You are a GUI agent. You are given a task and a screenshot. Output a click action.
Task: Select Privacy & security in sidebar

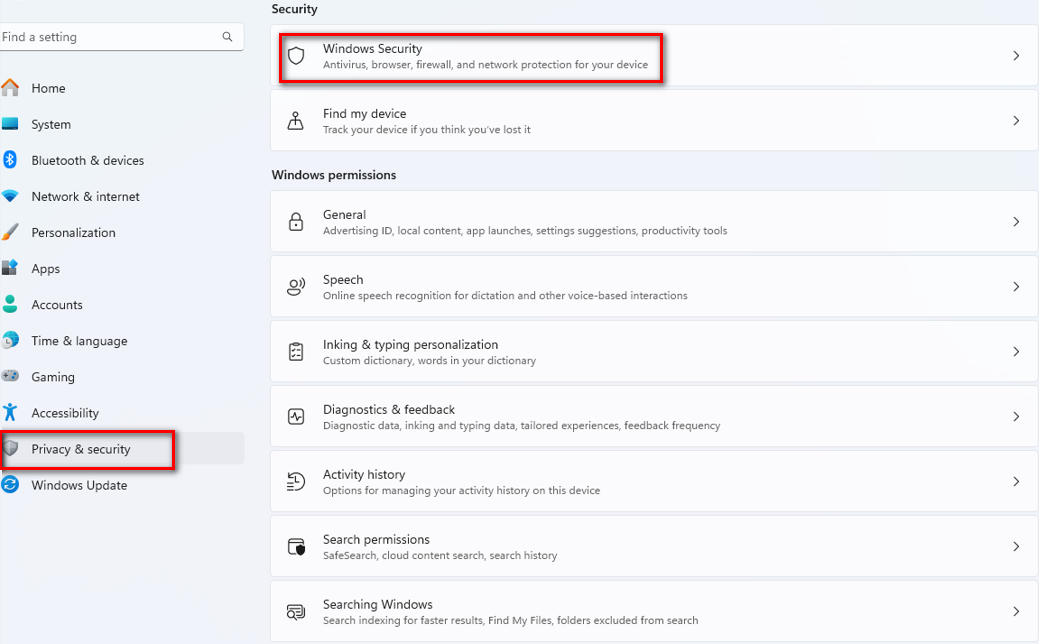click(122, 449)
